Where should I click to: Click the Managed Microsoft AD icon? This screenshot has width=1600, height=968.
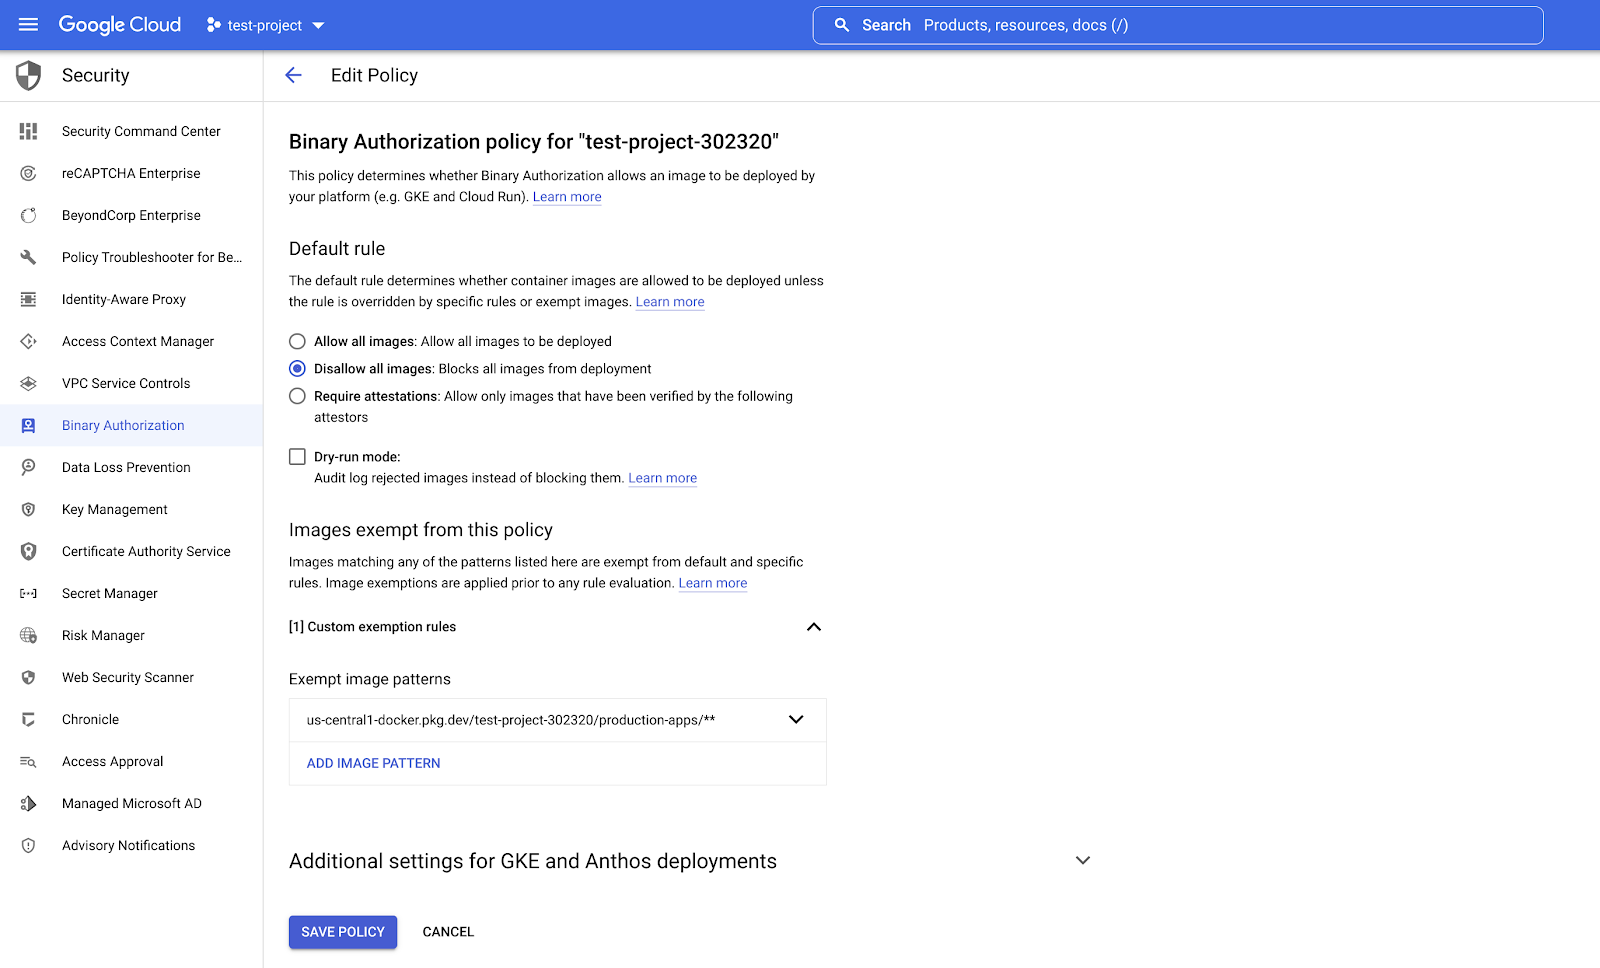coord(28,803)
